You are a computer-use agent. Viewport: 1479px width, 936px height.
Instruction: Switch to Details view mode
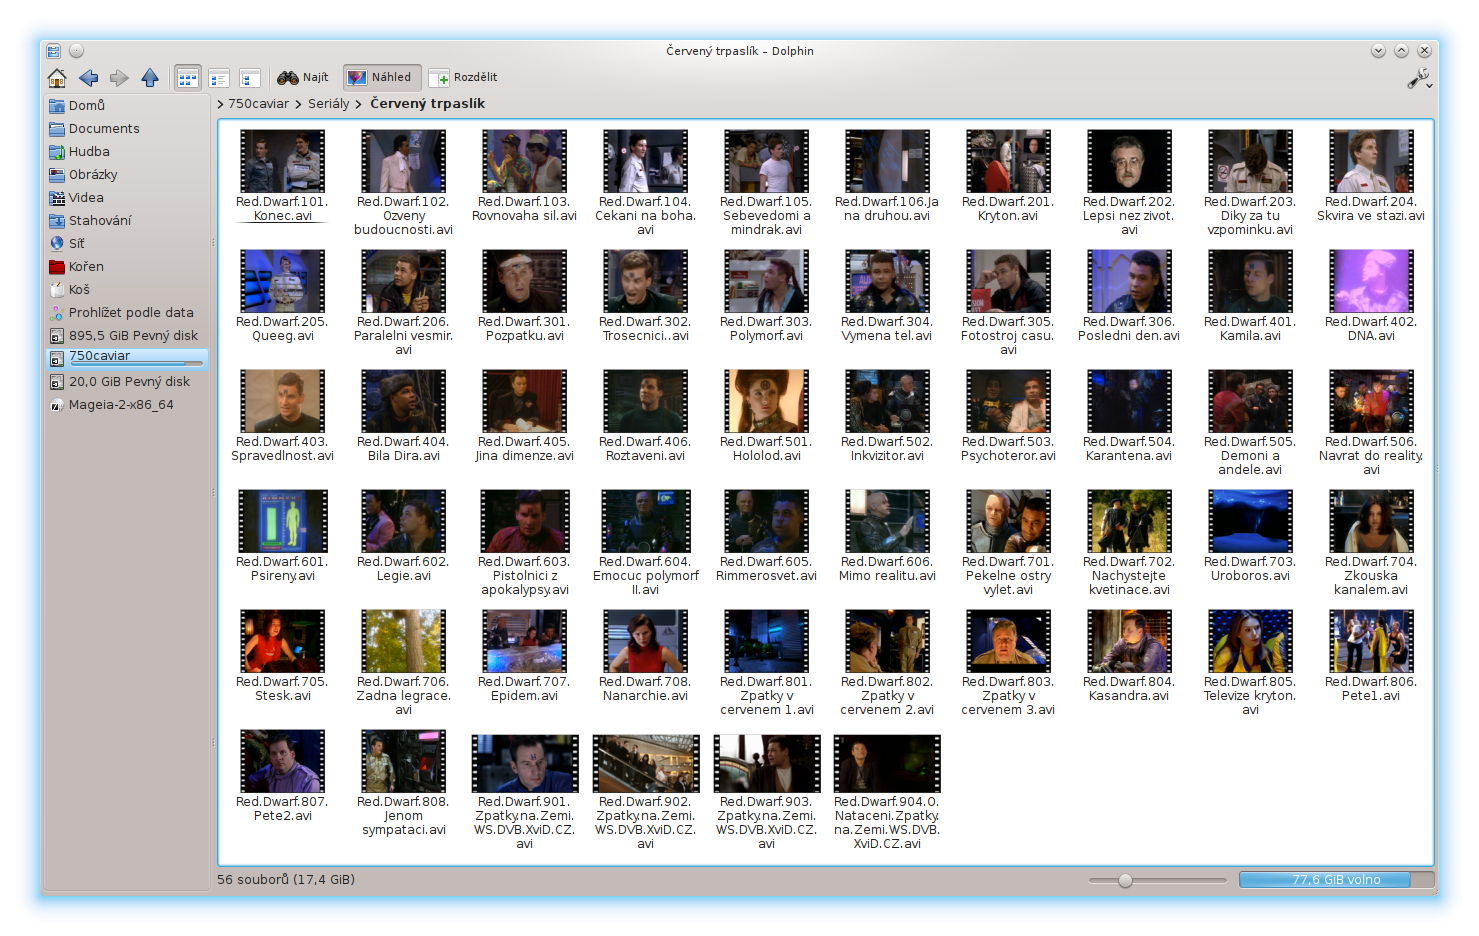click(x=250, y=78)
